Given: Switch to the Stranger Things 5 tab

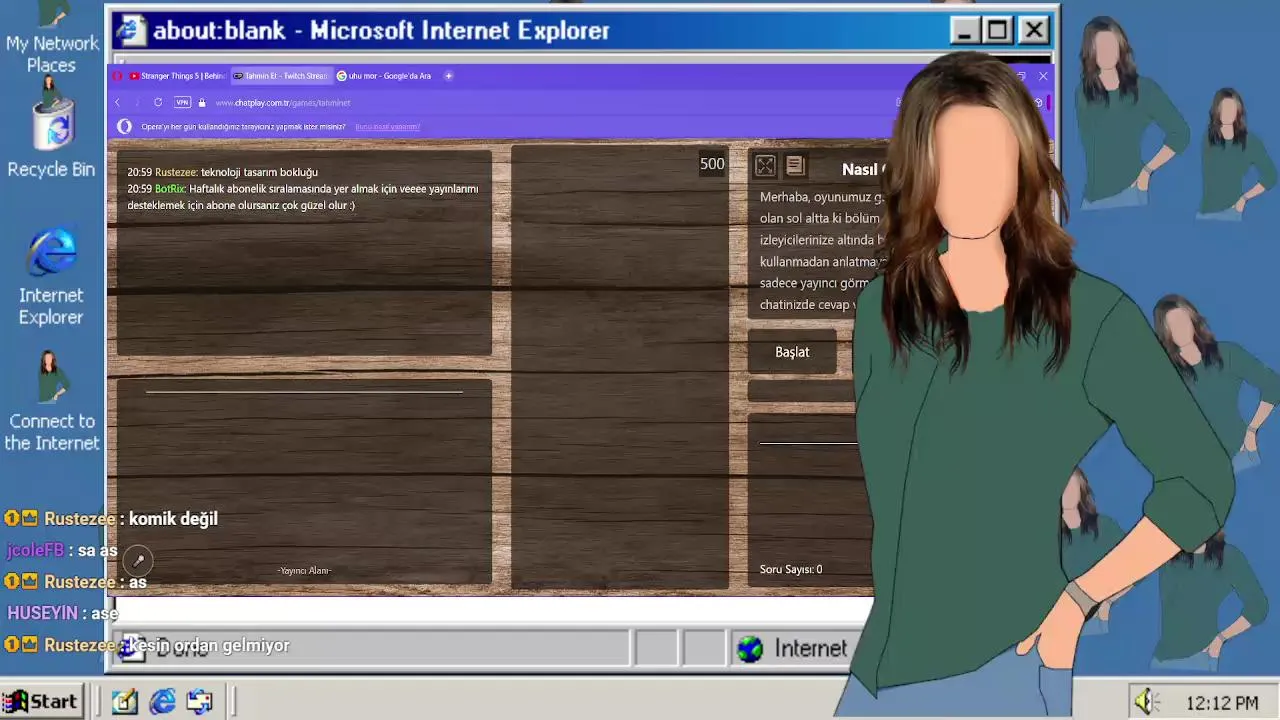Looking at the screenshot, I should pyautogui.click(x=177, y=76).
